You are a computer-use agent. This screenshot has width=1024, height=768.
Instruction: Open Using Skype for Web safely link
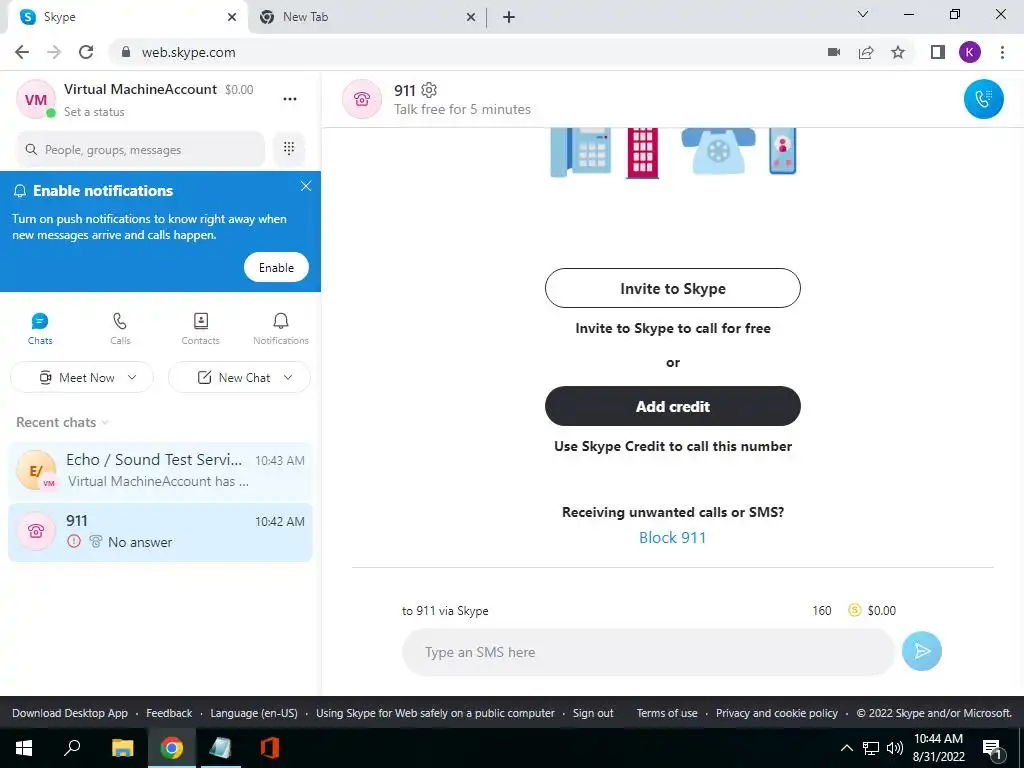435,713
